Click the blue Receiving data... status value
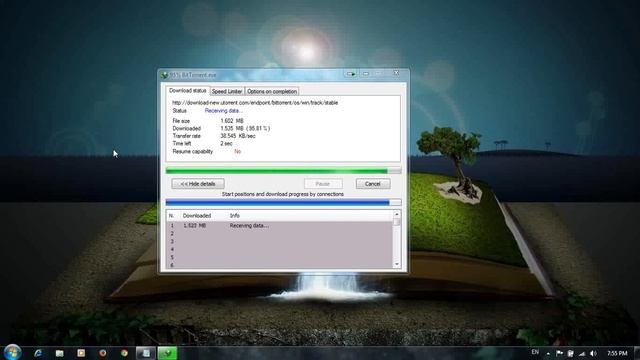Image resolution: width=640 pixels, height=360 pixels. 223,111
